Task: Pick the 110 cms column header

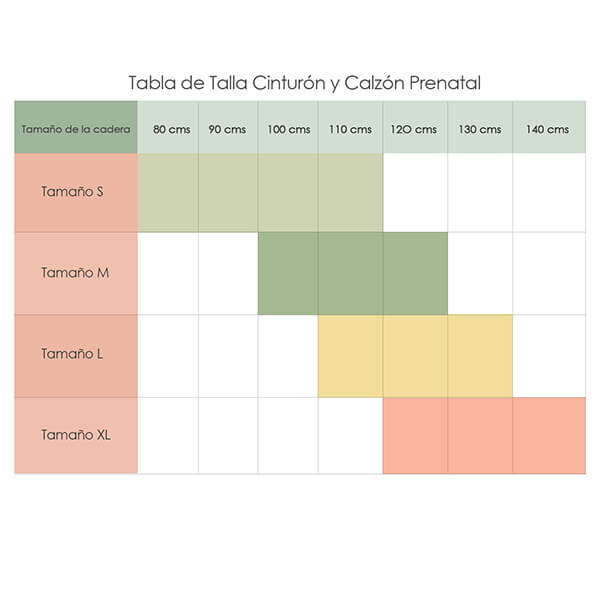Action: tap(350, 128)
